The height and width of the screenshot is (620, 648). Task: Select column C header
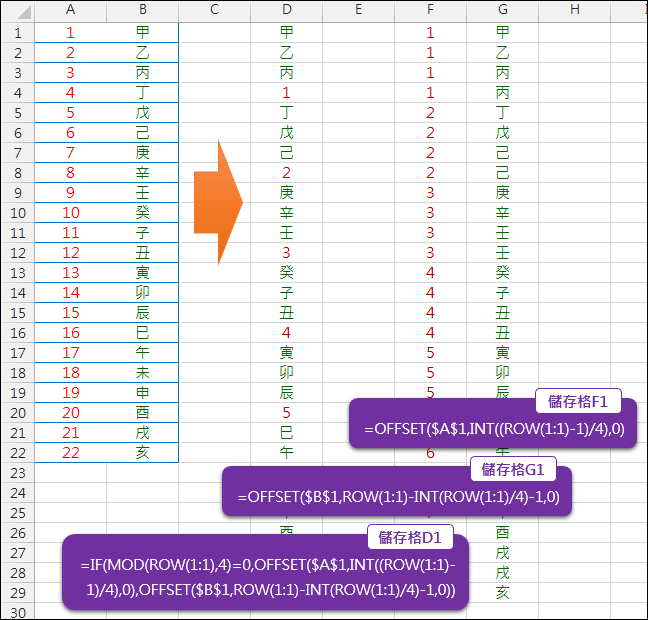coord(214,10)
